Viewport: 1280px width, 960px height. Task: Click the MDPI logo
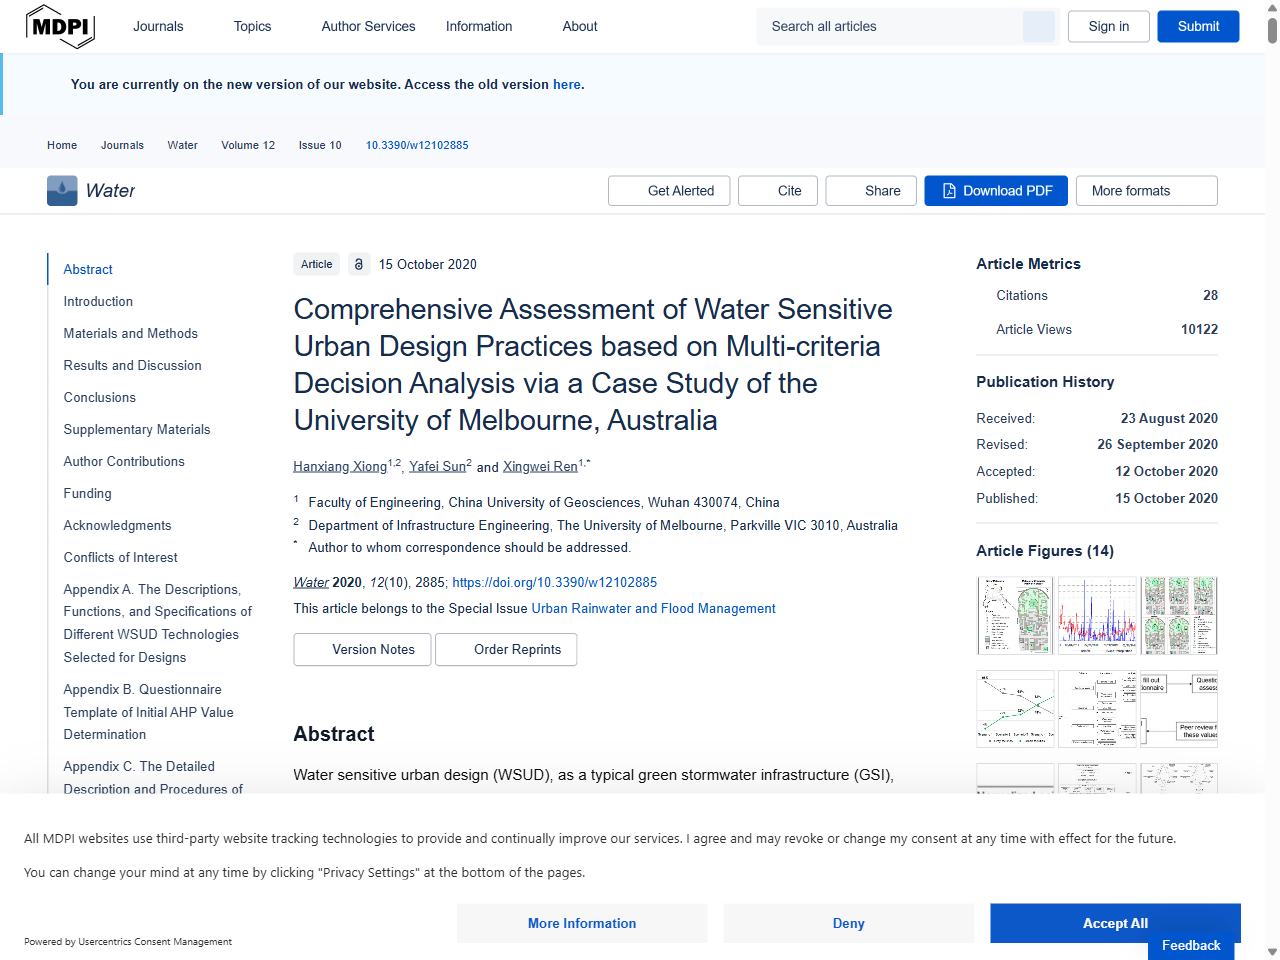[60, 26]
